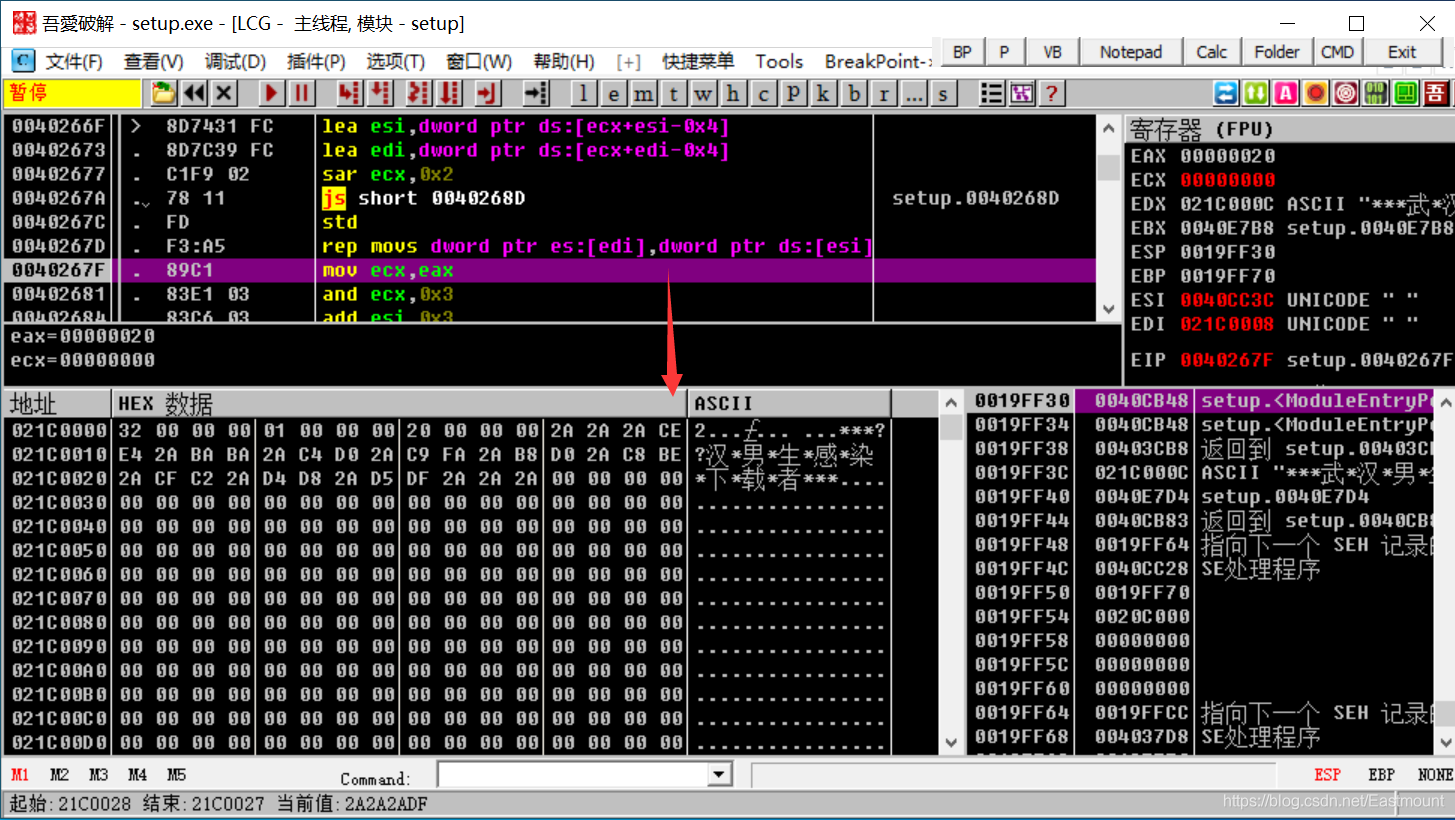Viewport: 1455px width, 820px height.
Task: Select ESP stack reference mode
Action: (1327, 775)
